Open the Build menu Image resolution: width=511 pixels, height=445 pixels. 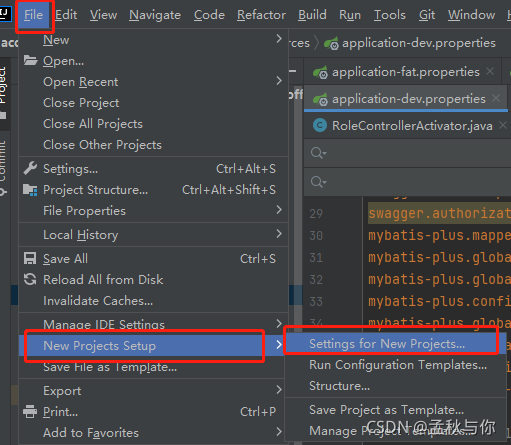pyautogui.click(x=312, y=15)
